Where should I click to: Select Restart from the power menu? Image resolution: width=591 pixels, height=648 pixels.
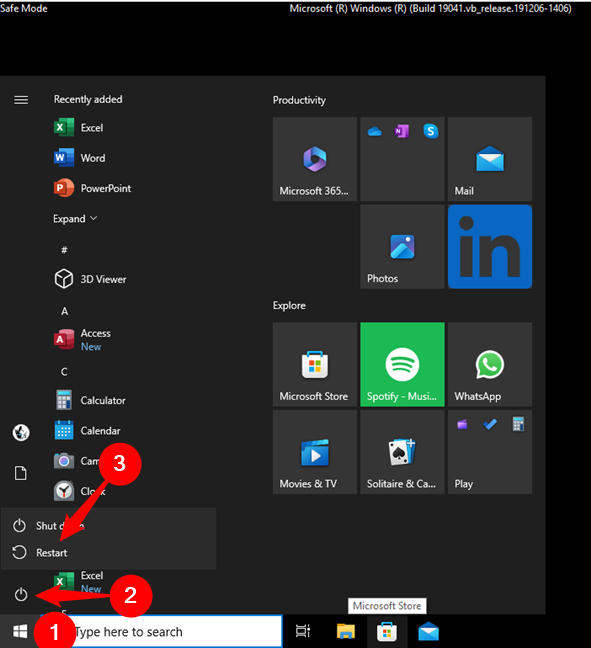pyautogui.click(x=108, y=553)
